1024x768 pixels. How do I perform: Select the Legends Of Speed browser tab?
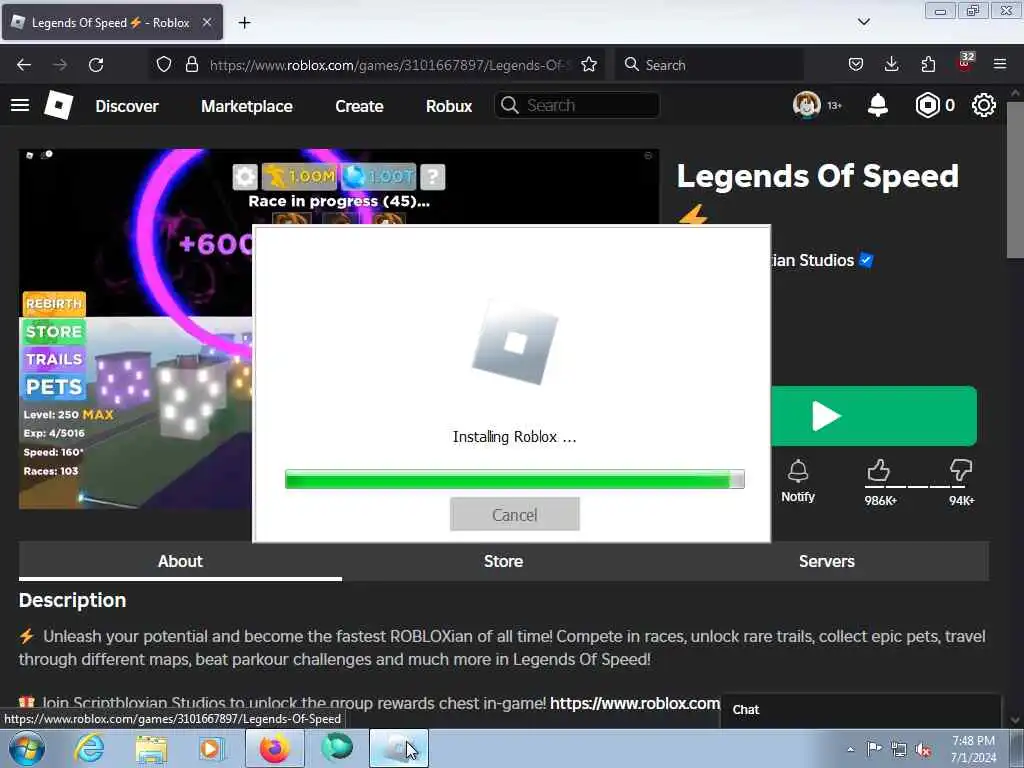click(112, 22)
